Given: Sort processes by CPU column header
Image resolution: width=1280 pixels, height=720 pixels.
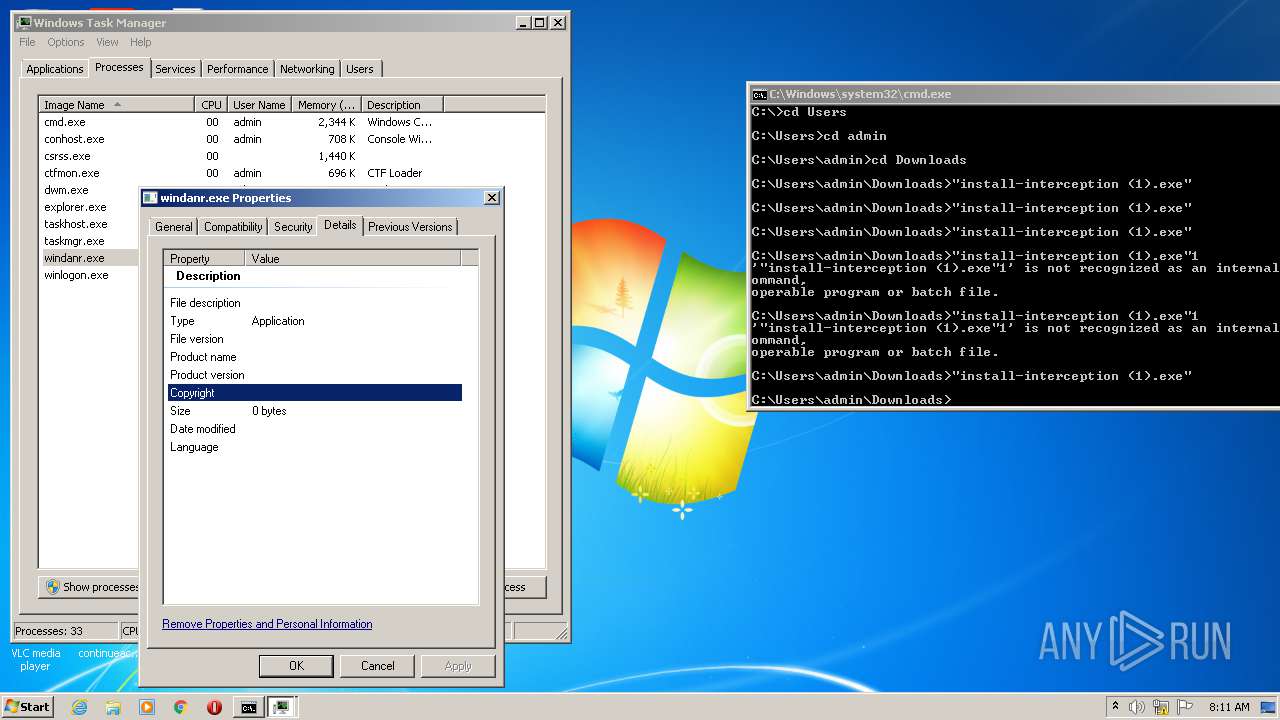Looking at the screenshot, I should (x=211, y=105).
